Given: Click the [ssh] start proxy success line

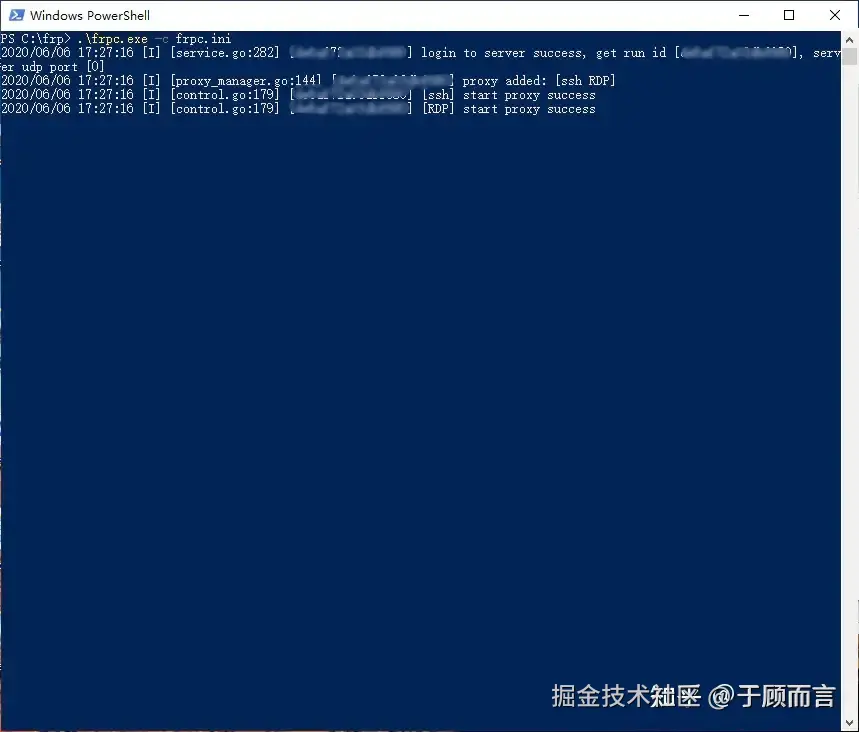Looking at the screenshot, I should (509, 95).
